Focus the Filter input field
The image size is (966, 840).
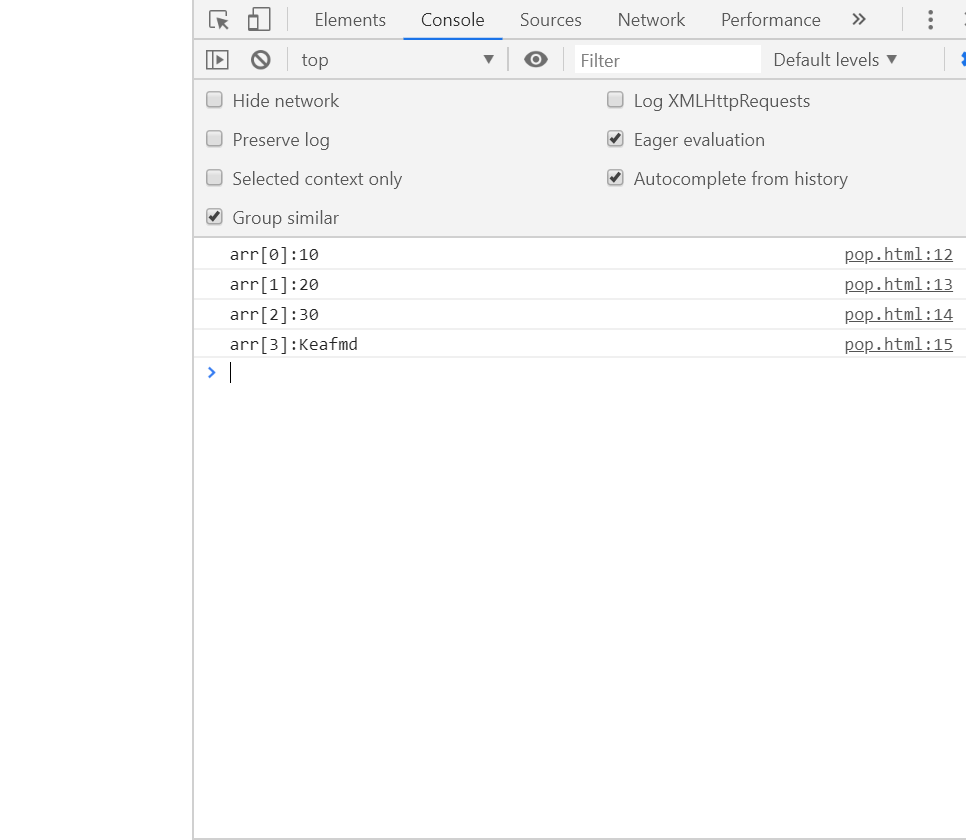[x=667, y=60]
